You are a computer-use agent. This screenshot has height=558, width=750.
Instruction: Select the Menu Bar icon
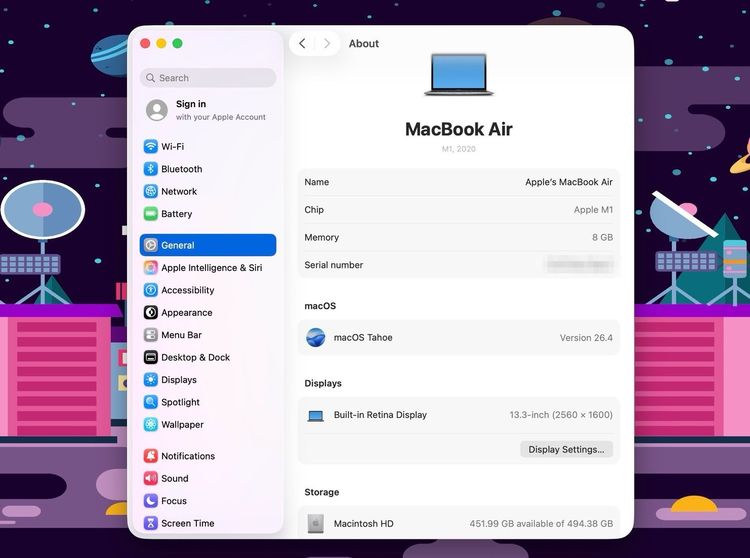pyautogui.click(x=151, y=335)
